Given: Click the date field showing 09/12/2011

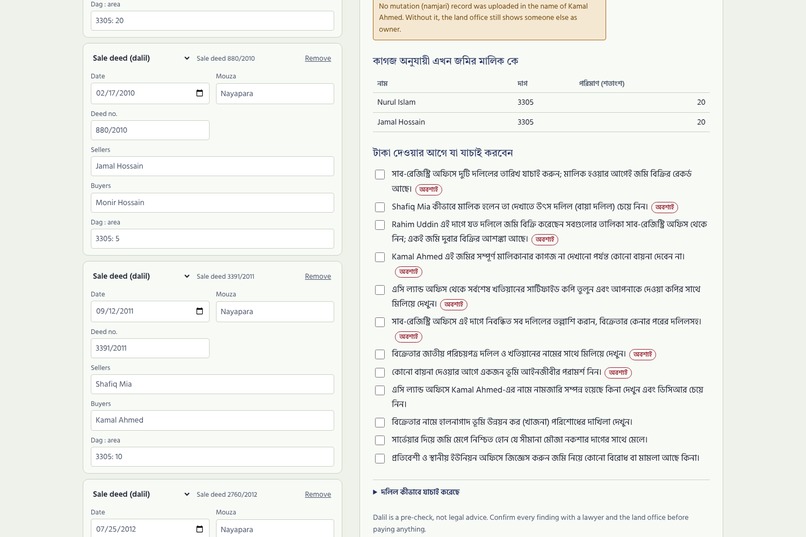Looking at the screenshot, I should tap(150, 311).
